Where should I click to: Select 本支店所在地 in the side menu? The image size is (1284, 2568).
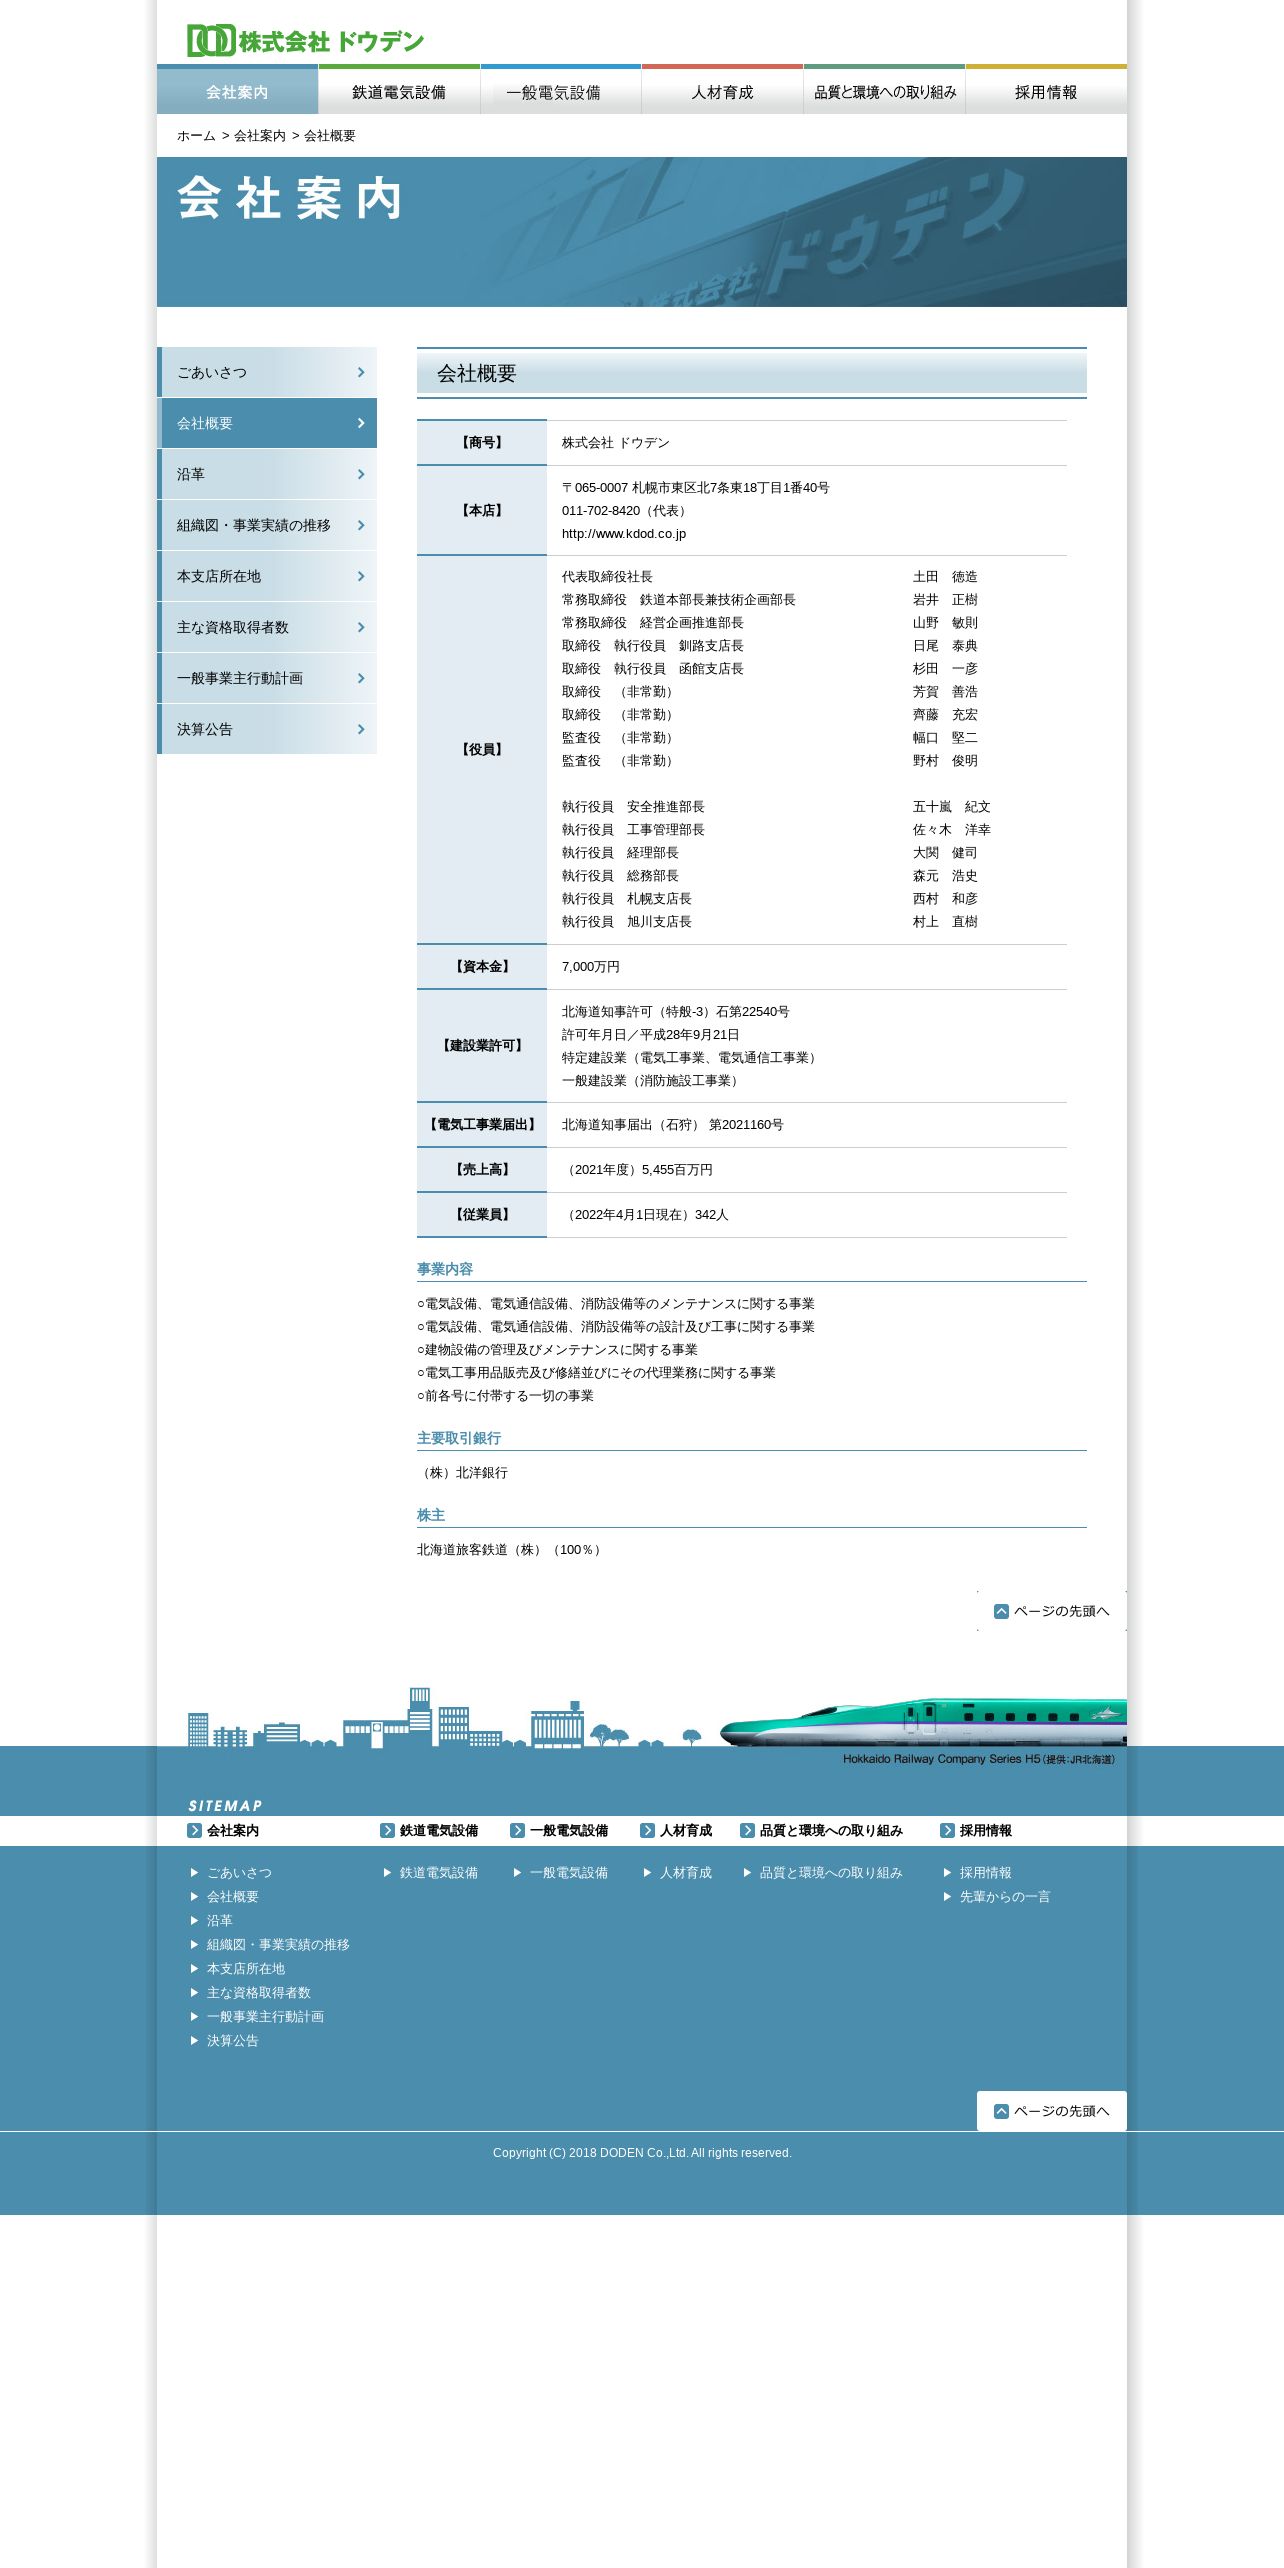tap(267, 576)
